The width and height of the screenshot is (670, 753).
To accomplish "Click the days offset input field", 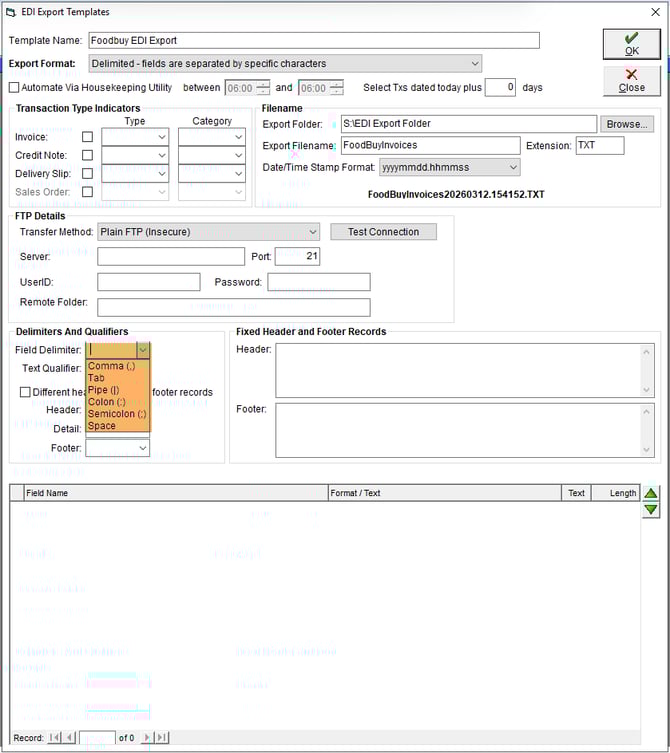I will pos(500,87).
